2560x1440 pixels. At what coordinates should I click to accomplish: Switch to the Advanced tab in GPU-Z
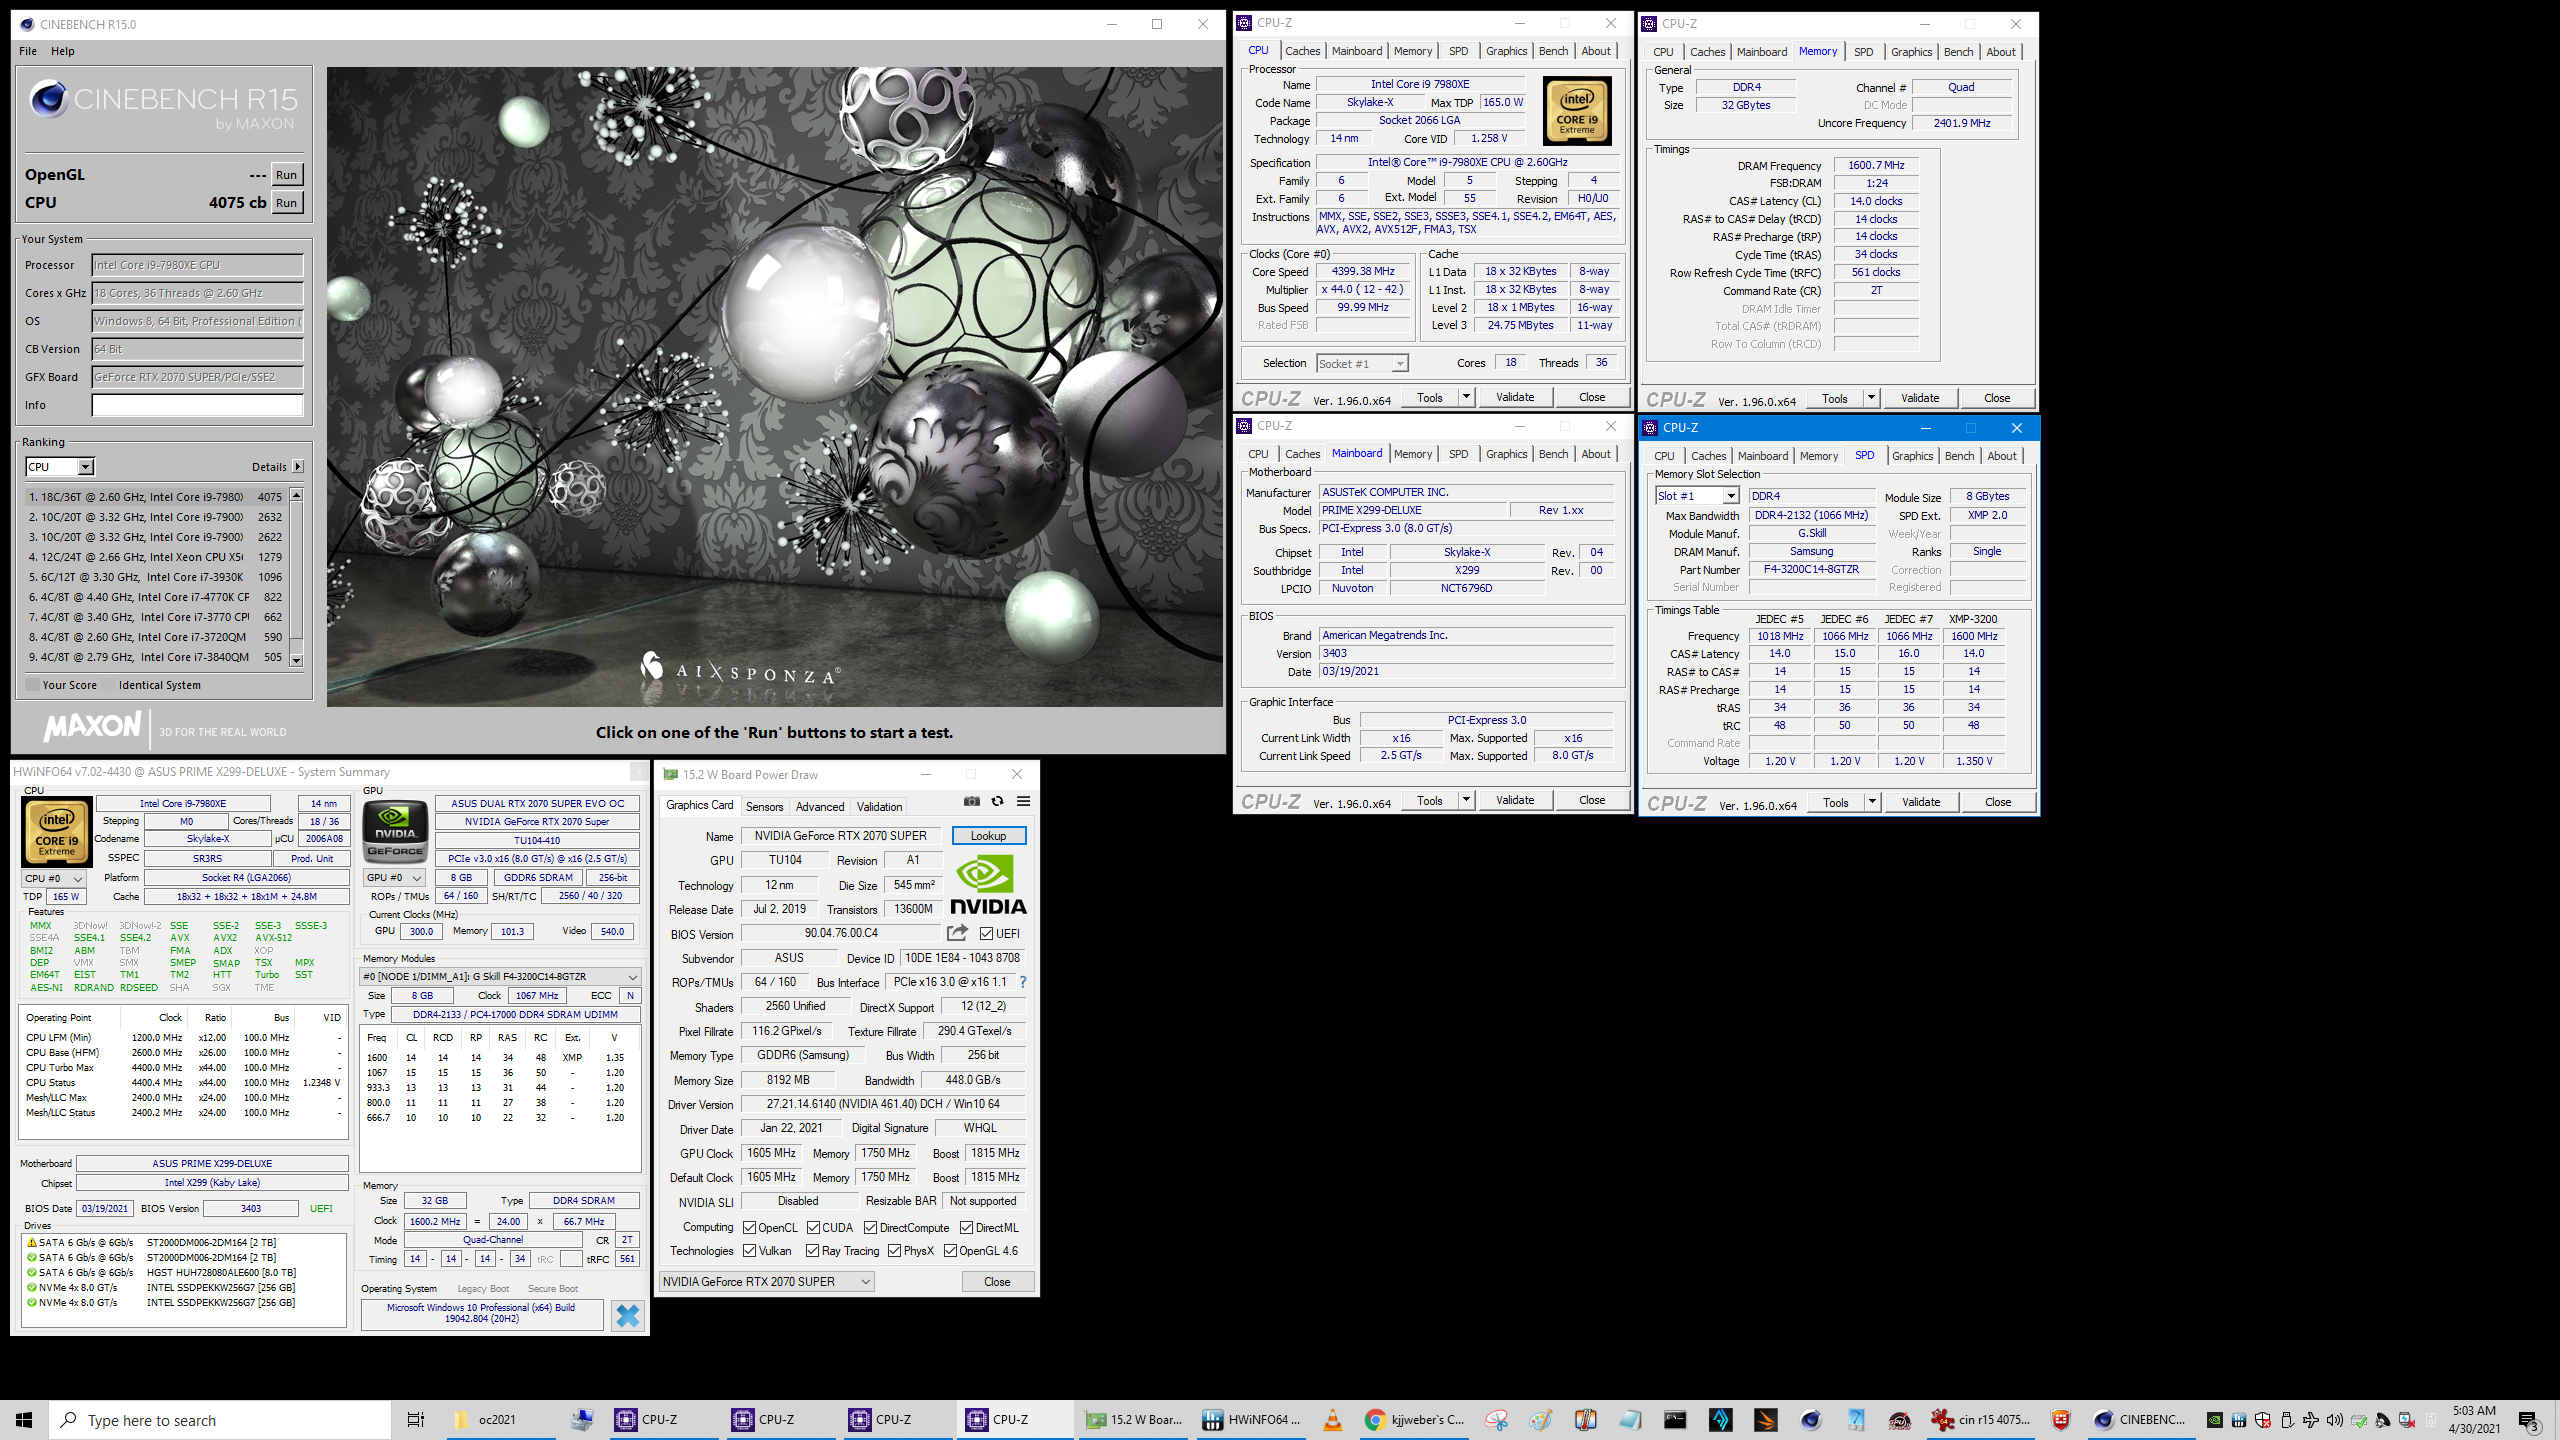(x=820, y=806)
